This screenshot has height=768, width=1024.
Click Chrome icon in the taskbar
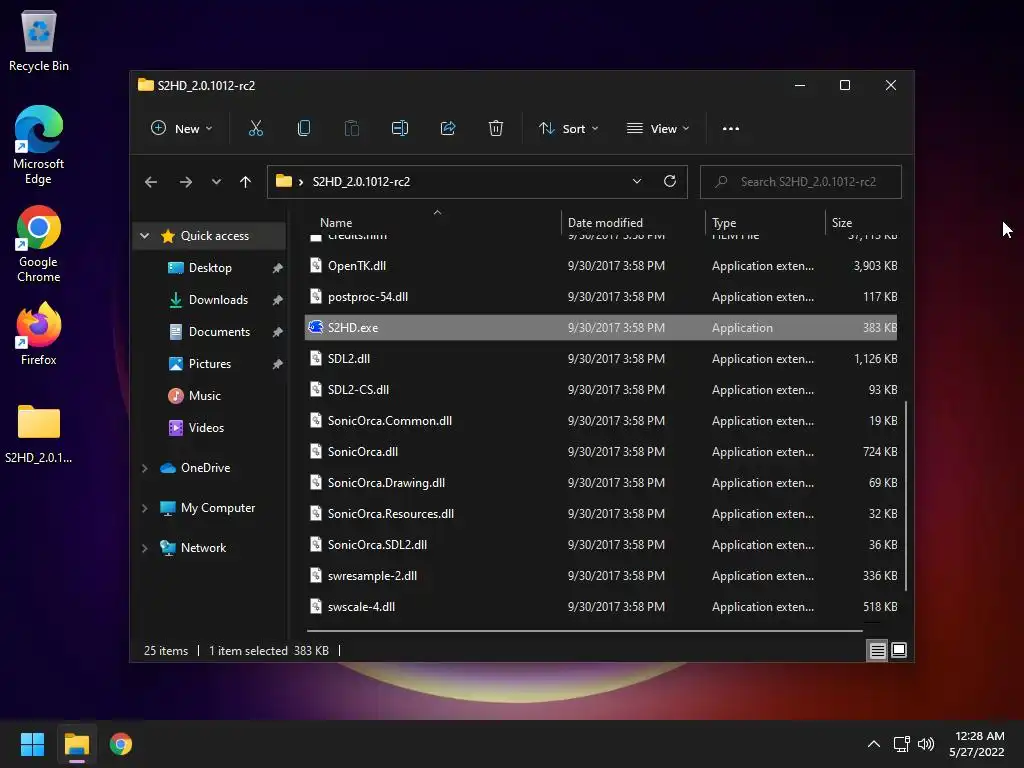click(x=121, y=744)
